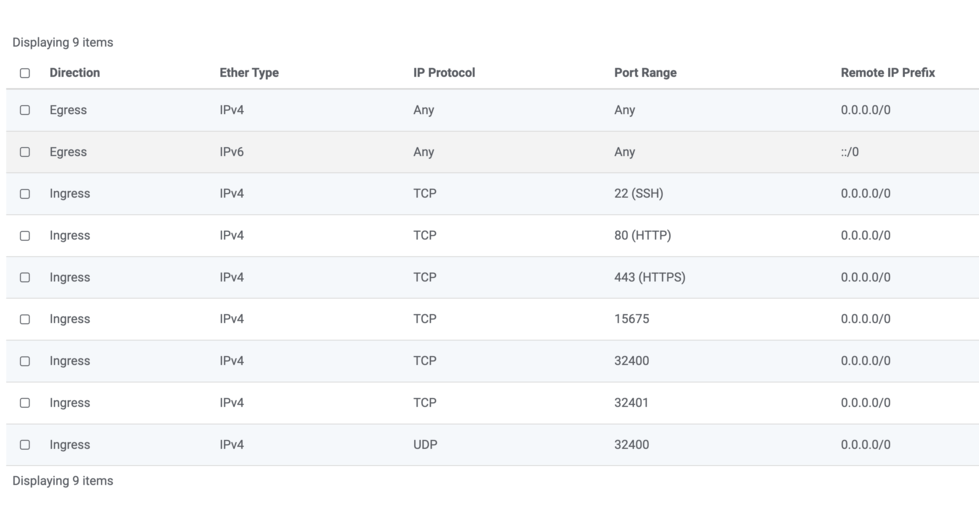979x511 pixels.
Task: Toggle the 443 (HTTPS) rule checkbox
Action: point(25,278)
